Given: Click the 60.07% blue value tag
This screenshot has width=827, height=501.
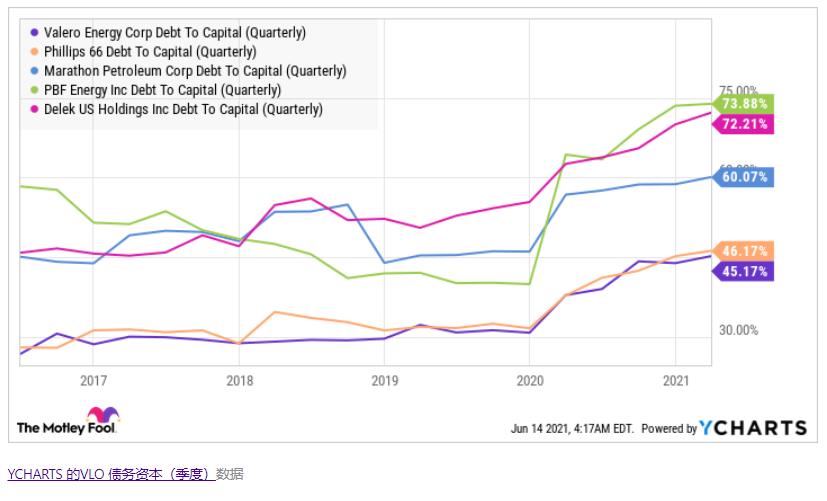Looking at the screenshot, I should coord(743,177).
